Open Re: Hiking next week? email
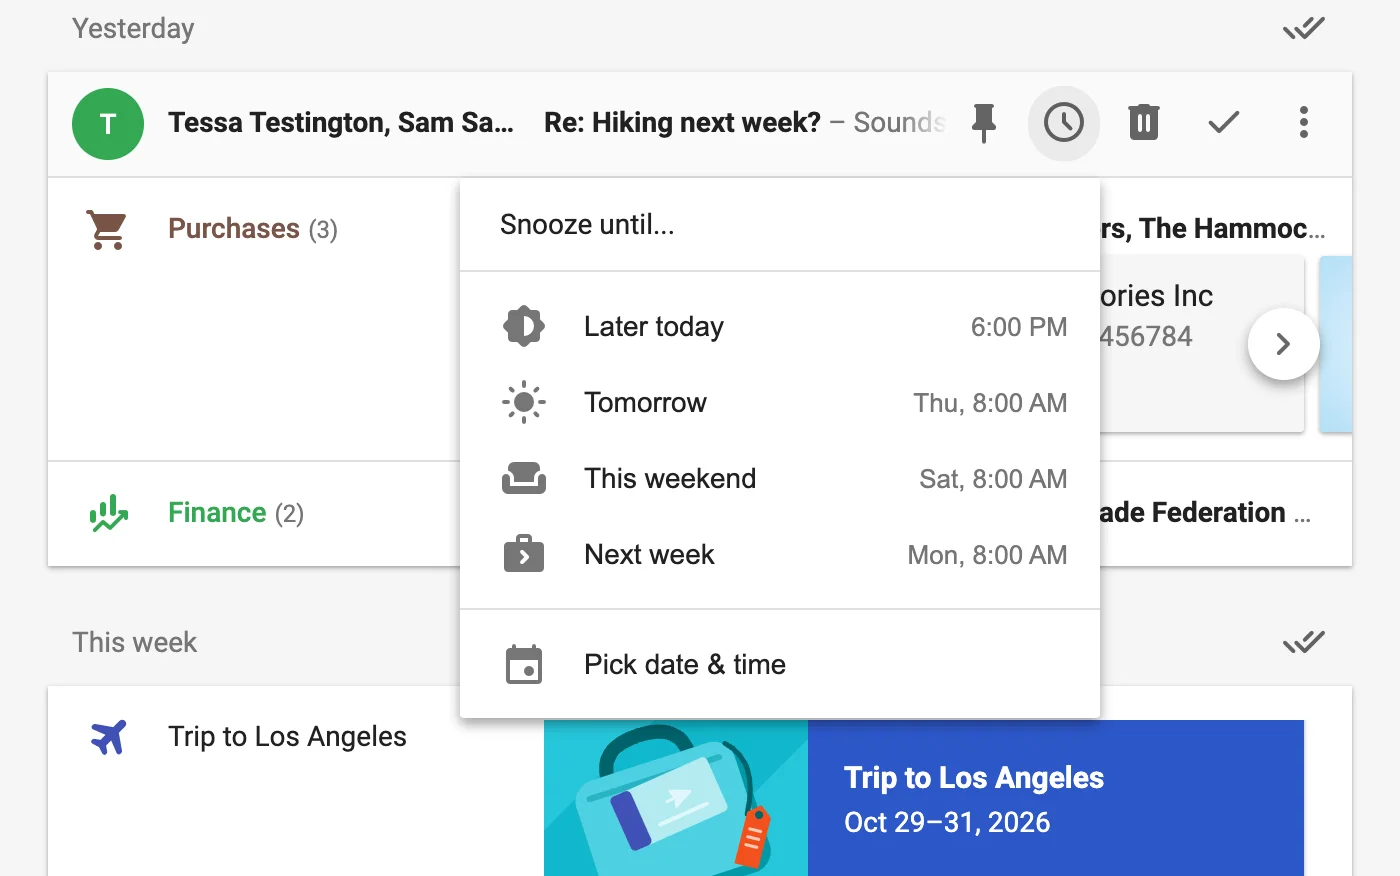 (682, 123)
